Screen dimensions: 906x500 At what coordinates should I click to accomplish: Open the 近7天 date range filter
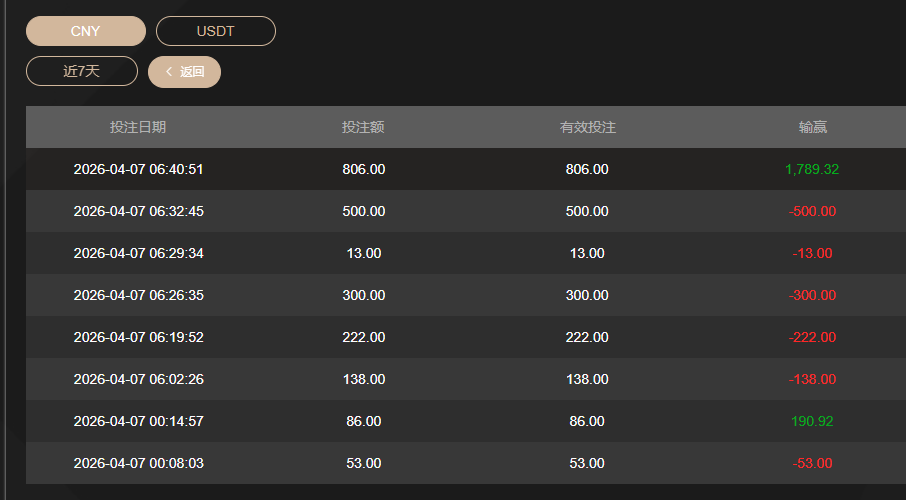tap(81, 71)
